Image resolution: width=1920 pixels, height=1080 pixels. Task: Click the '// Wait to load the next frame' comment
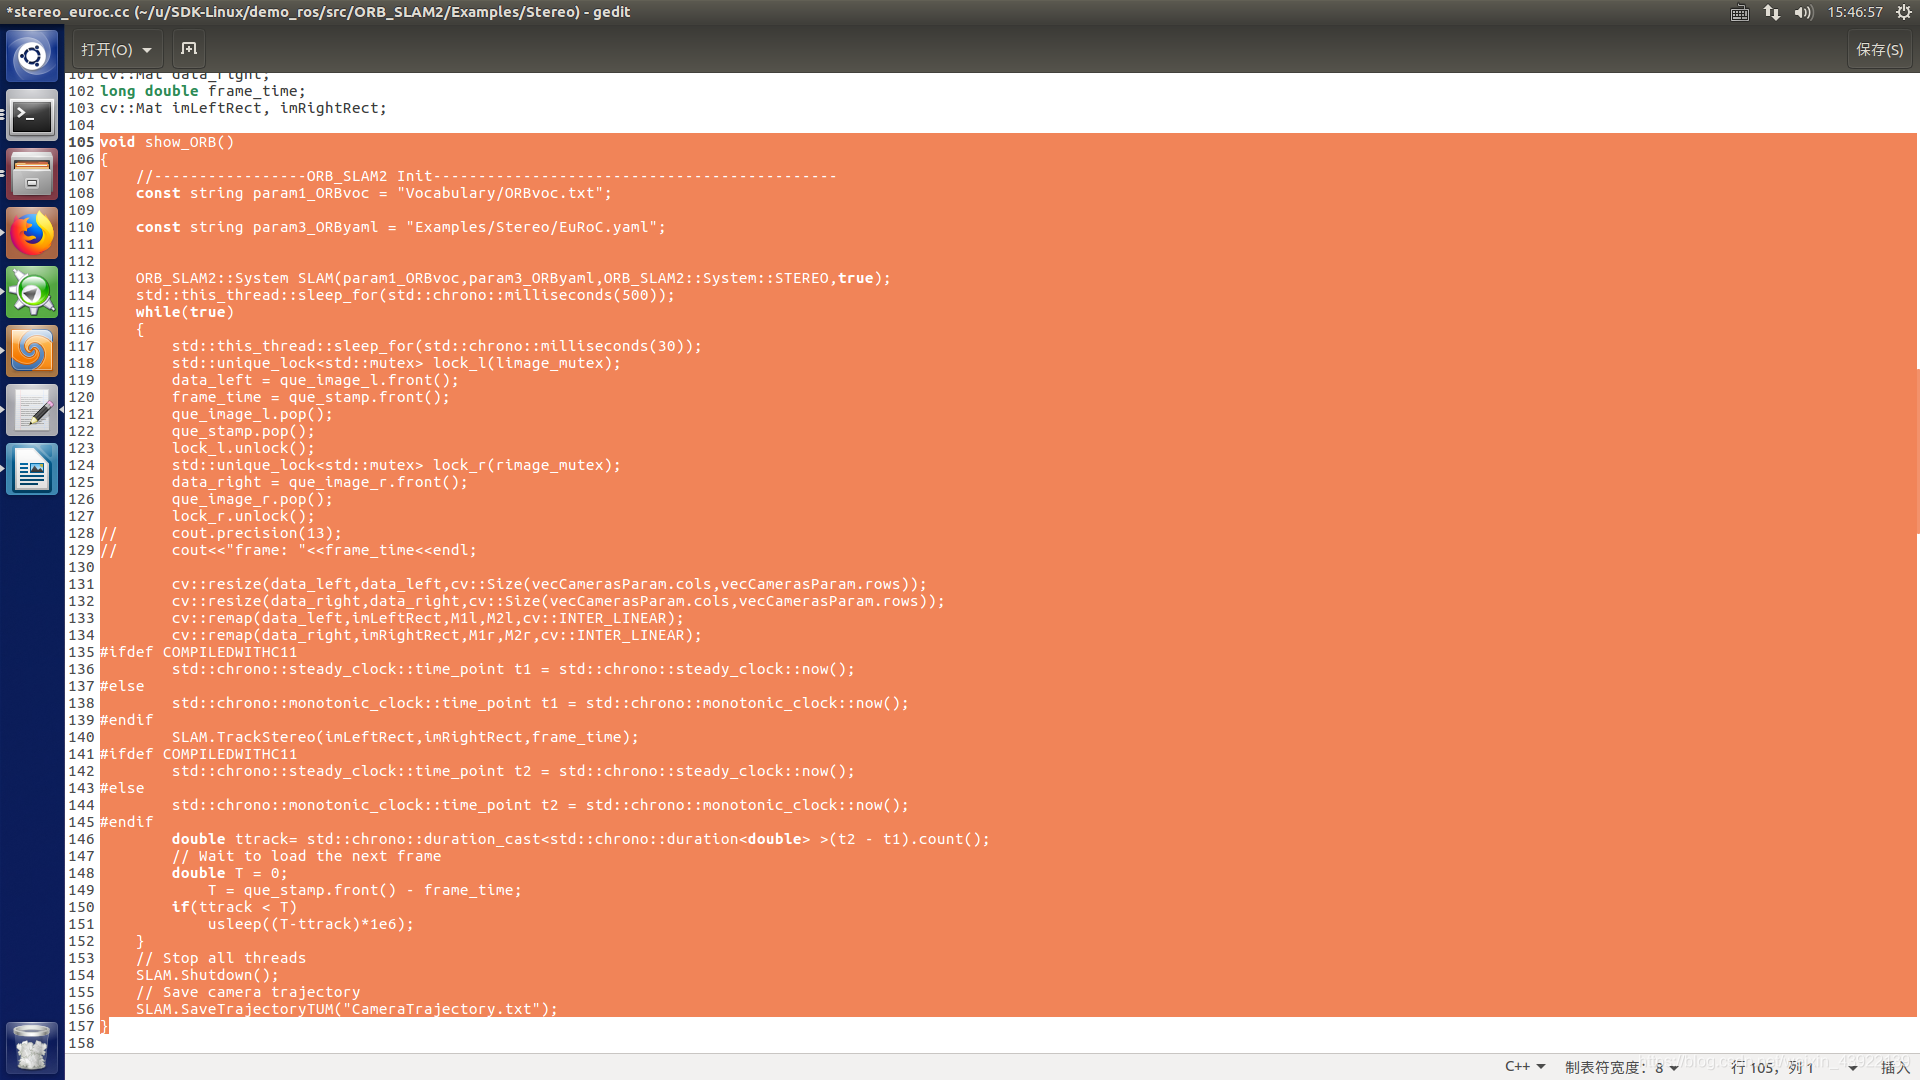(306, 856)
